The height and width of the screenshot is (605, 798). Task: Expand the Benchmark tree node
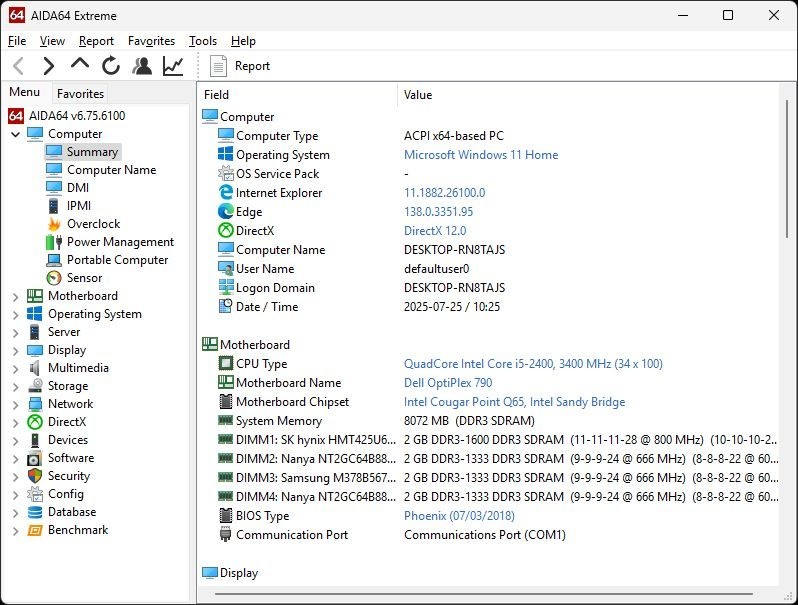(x=16, y=531)
